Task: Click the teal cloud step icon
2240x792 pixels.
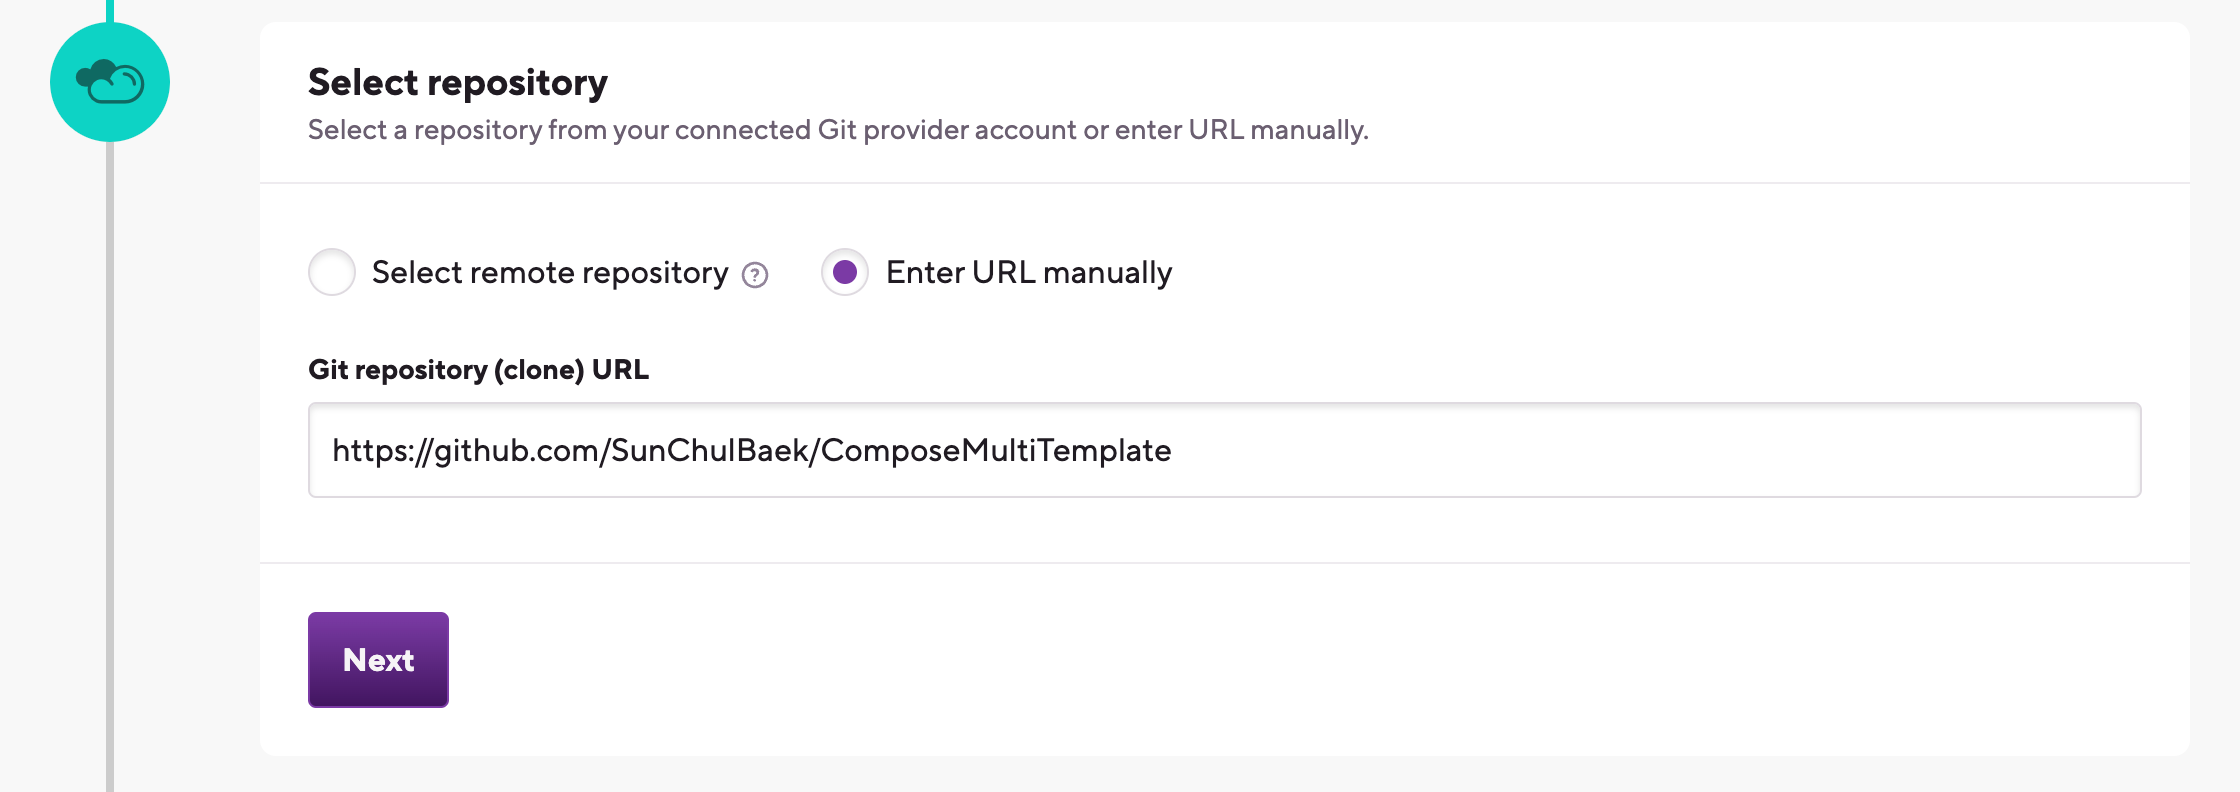Action: click(110, 82)
